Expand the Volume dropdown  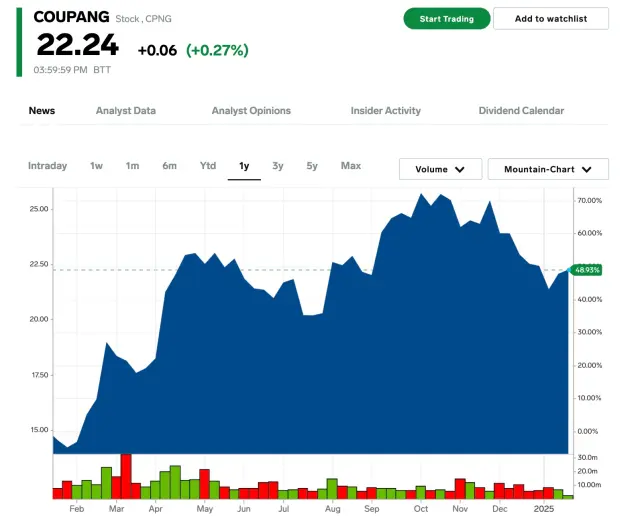(x=440, y=170)
